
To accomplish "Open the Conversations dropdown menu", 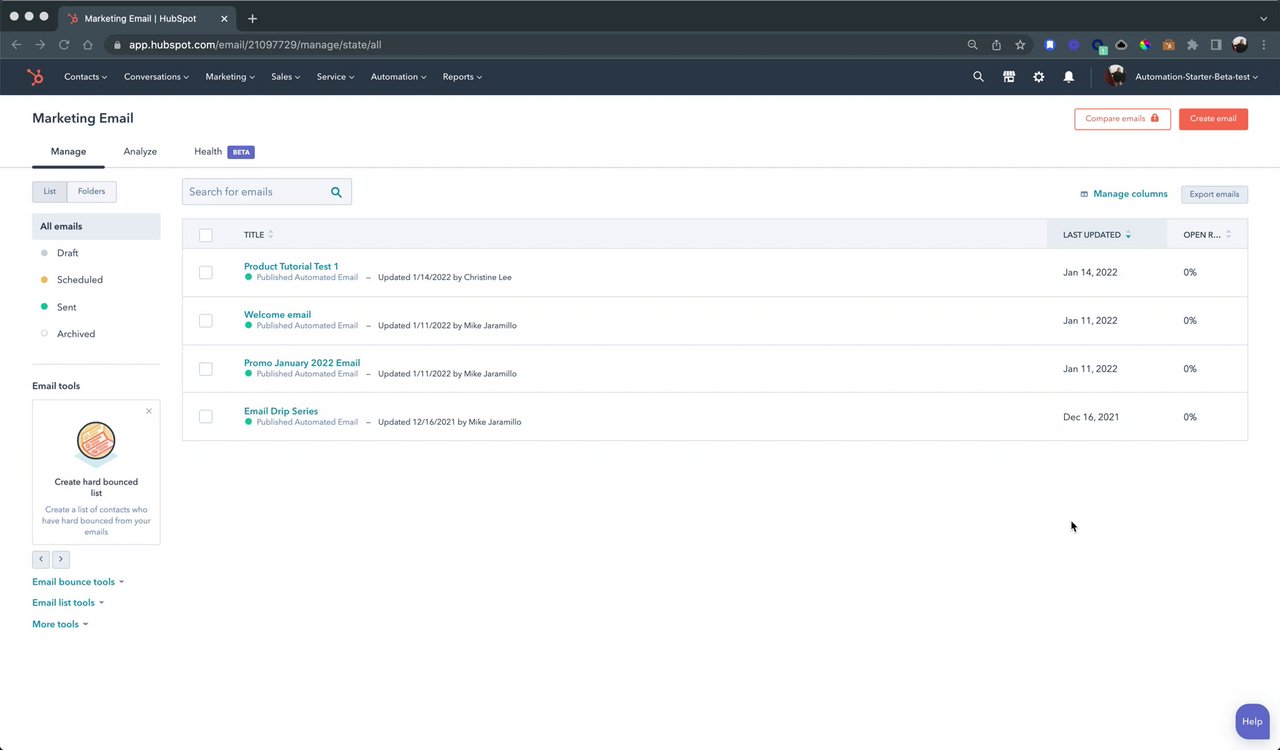I will click(157, 77).
